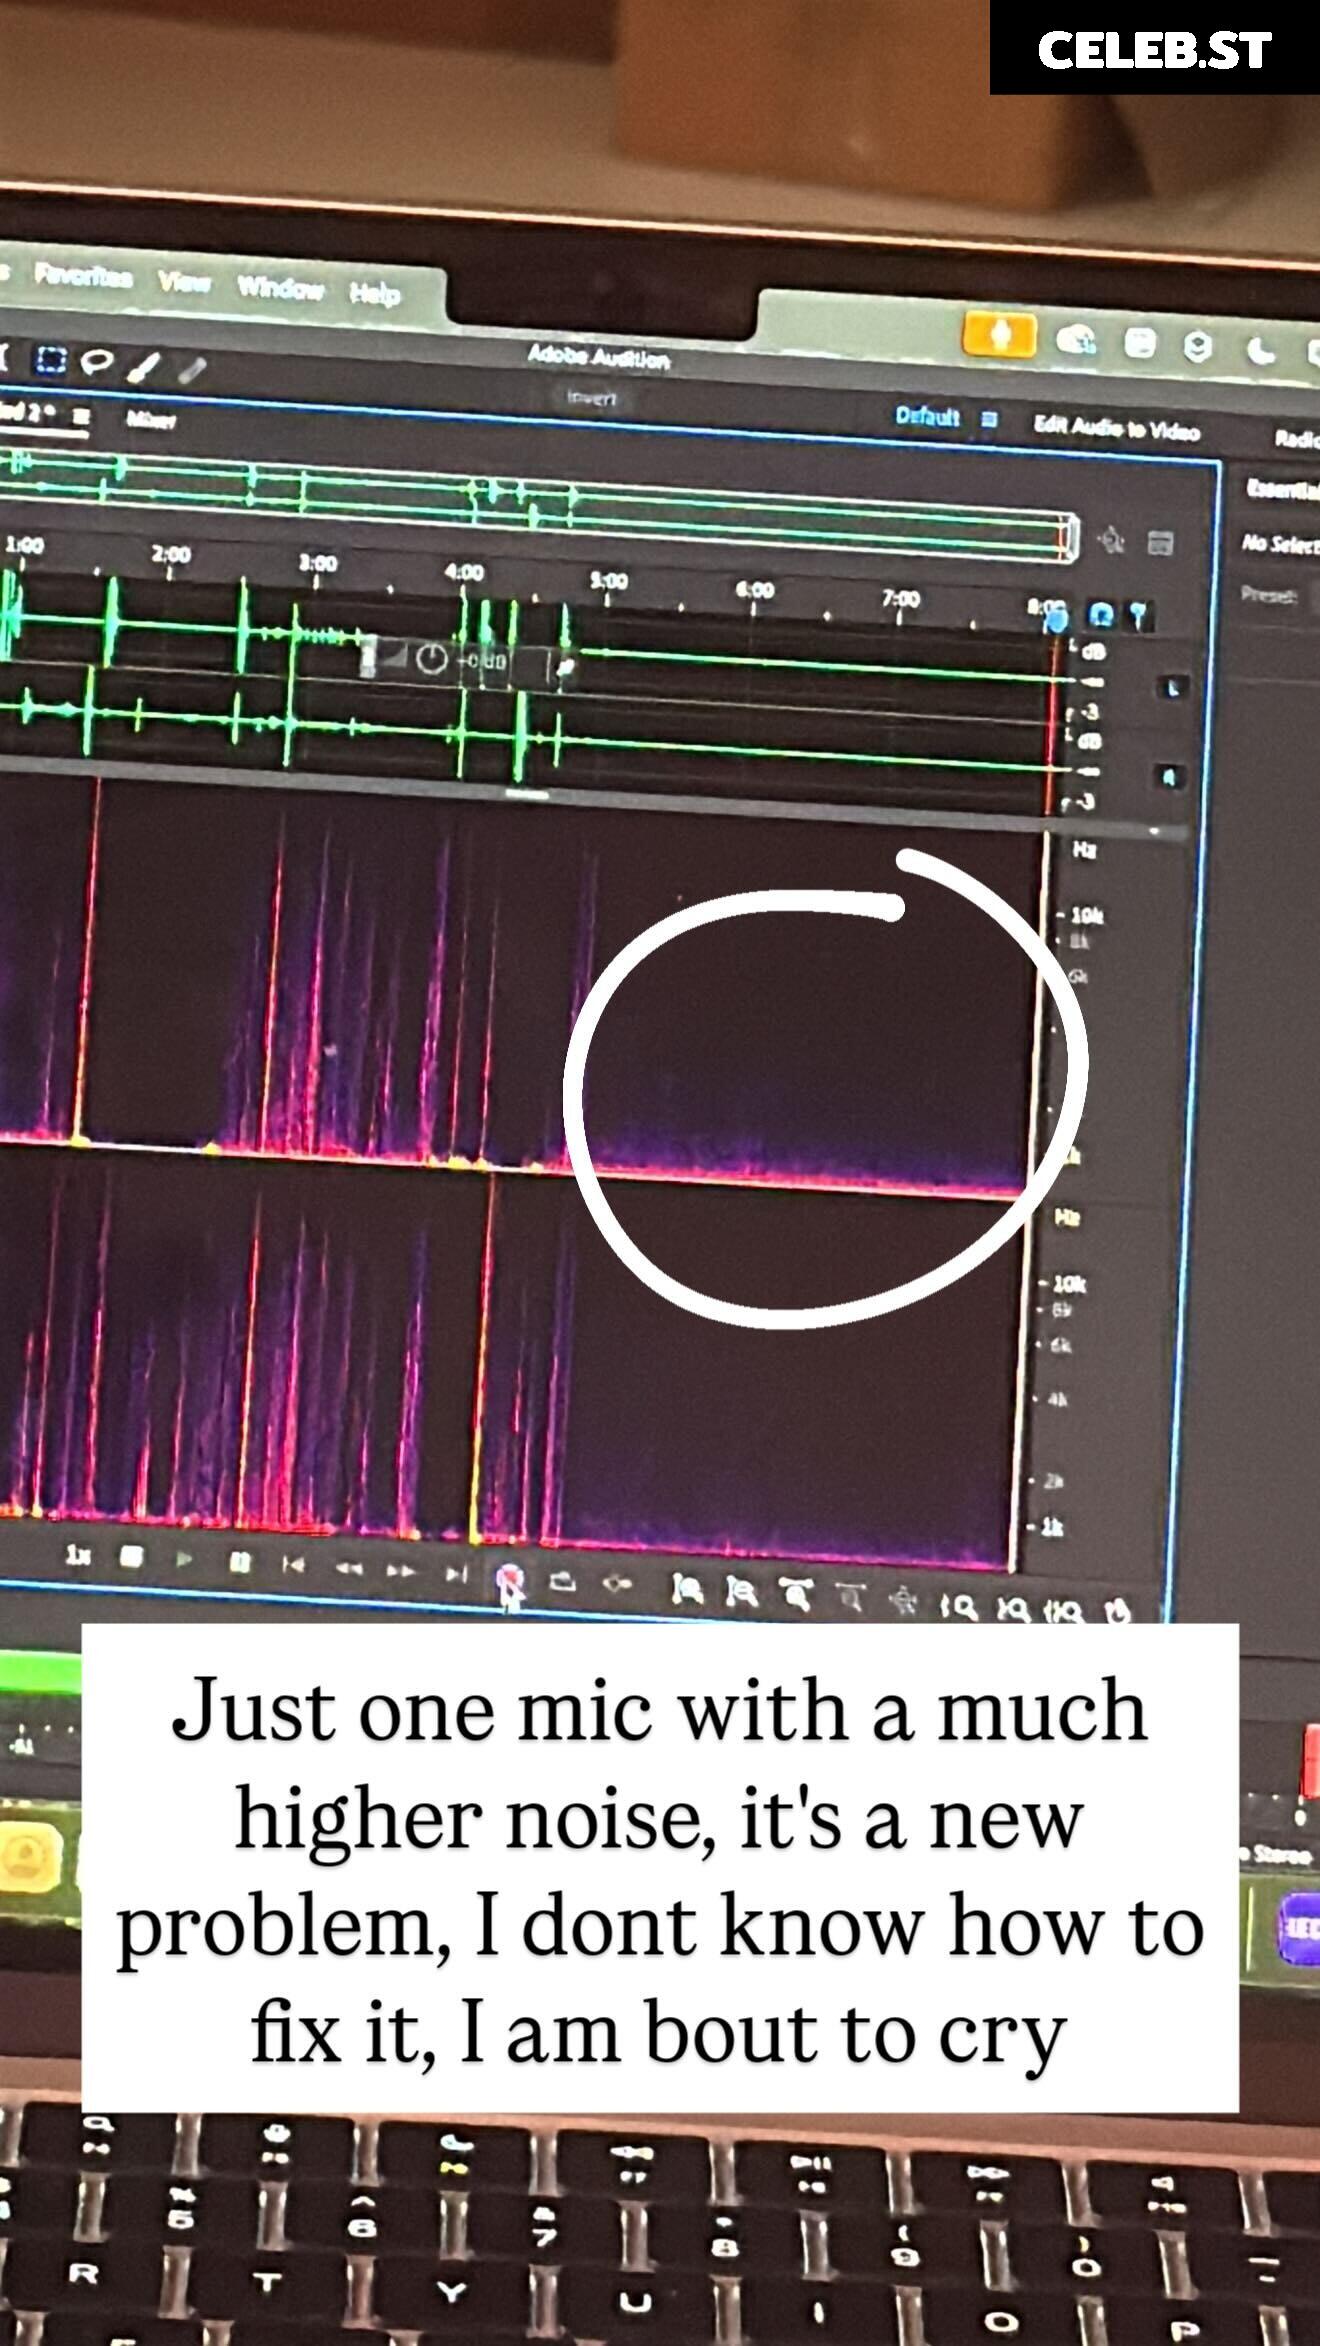The height and width of the screenshot is (2346, 1320).
Task: Click the Play button in transport
Action: coord(184,1558)
